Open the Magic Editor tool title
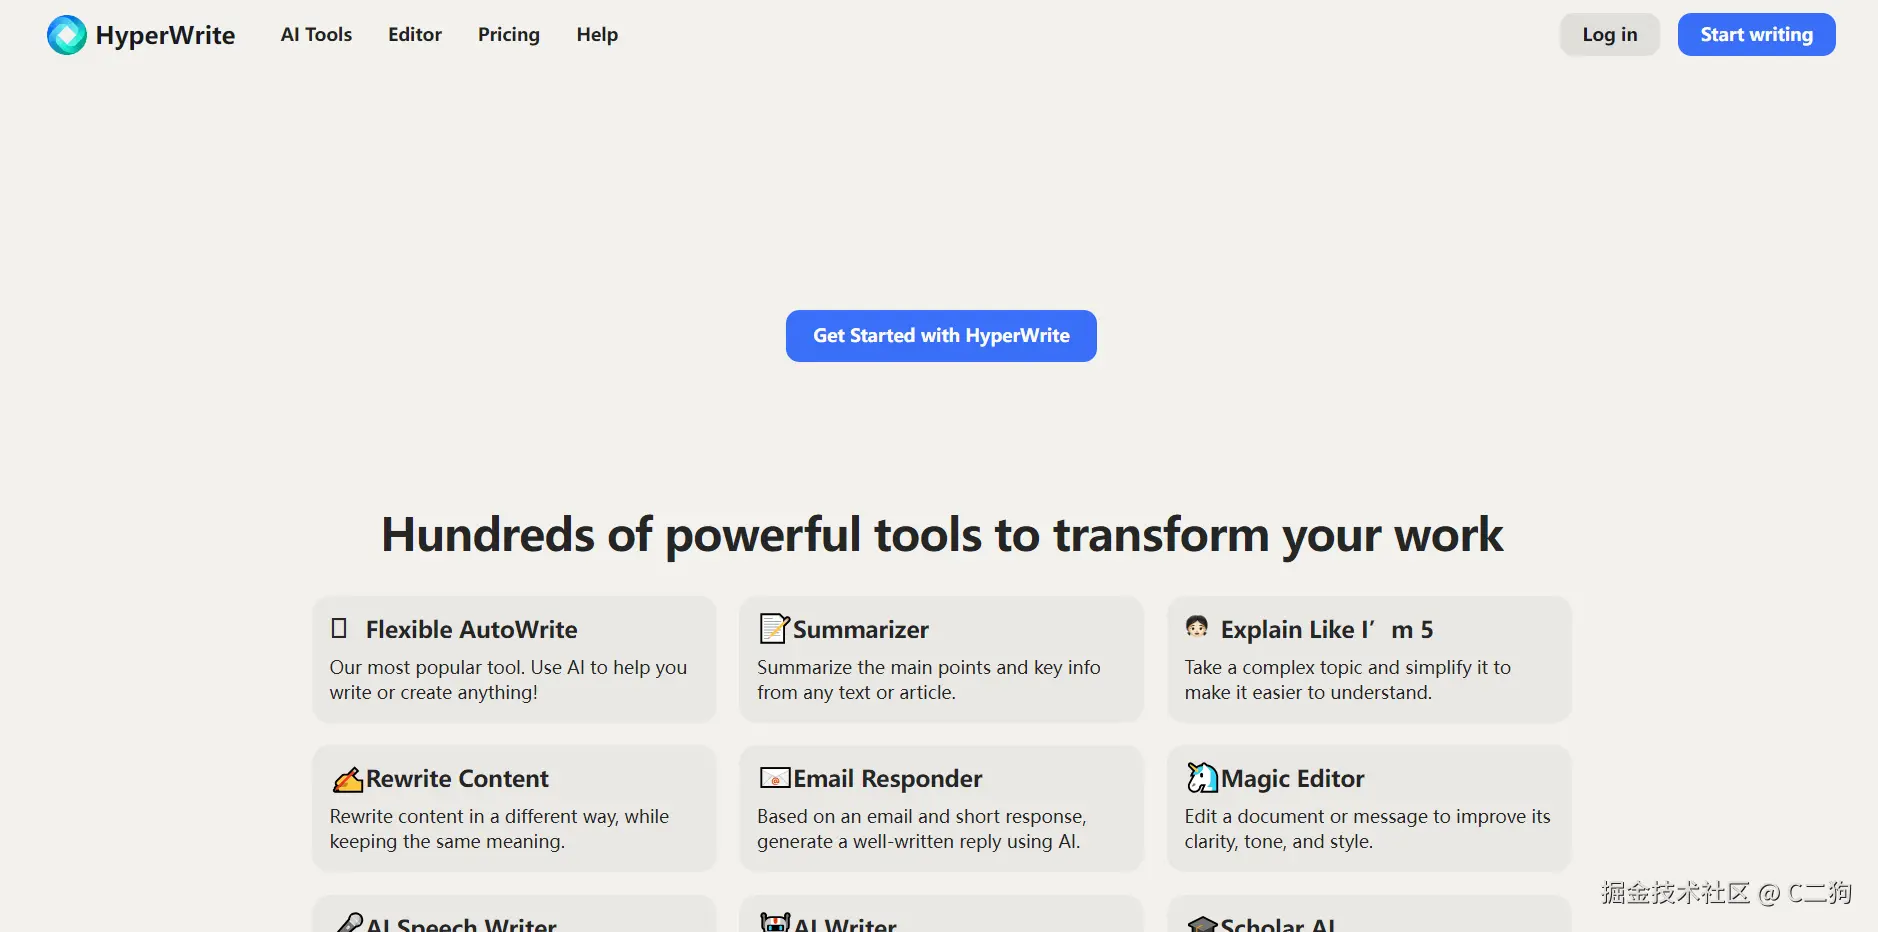This screenshot has width=1878, height=932. pos(1292,778)
